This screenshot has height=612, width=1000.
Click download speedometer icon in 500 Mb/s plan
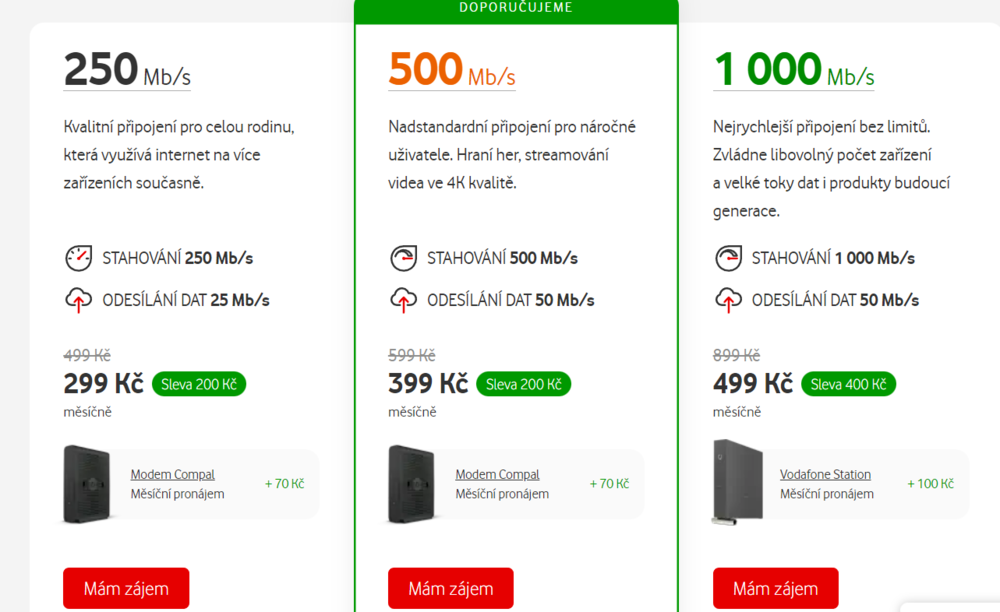[403, 258]
